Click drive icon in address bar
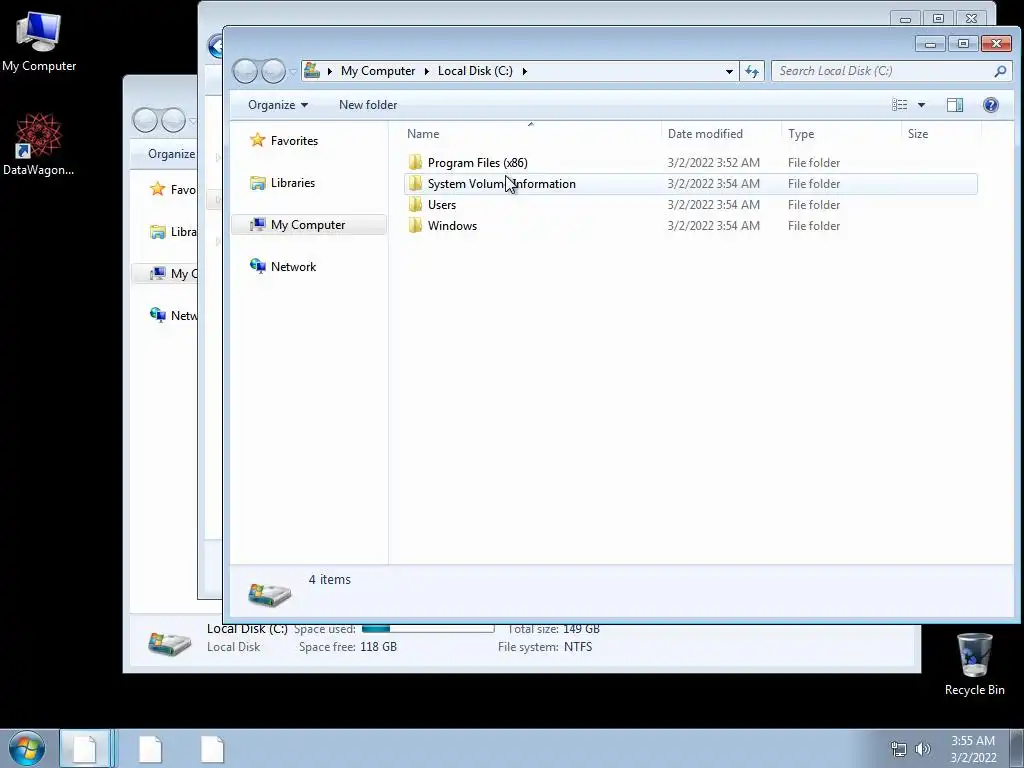The width and height of the screenshot is (1024, 768). point(312,71)
